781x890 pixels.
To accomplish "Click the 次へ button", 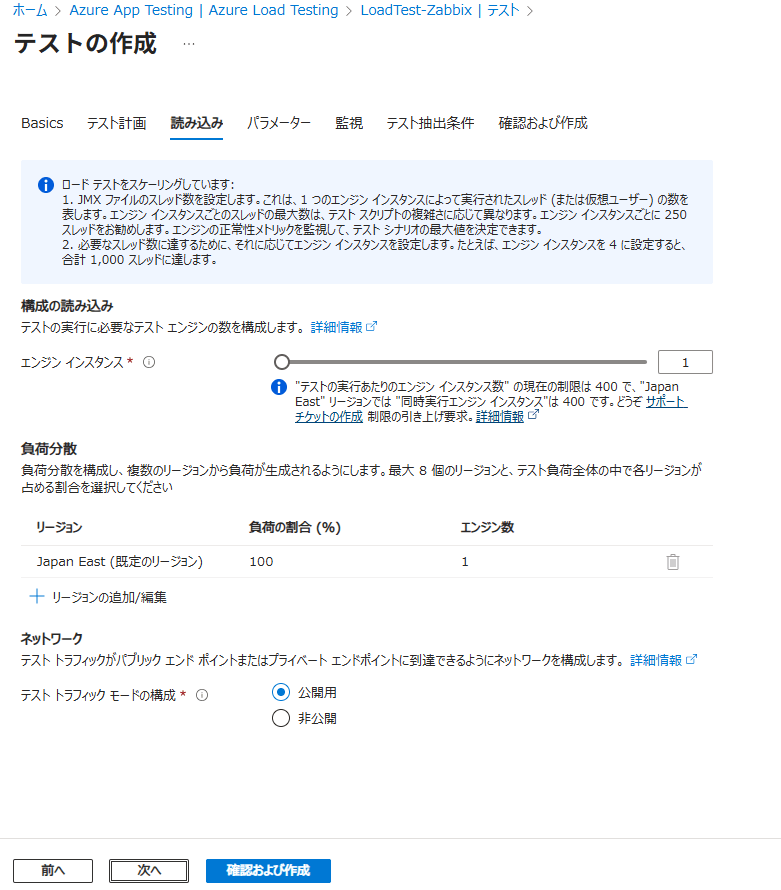I will click(149, 871).
